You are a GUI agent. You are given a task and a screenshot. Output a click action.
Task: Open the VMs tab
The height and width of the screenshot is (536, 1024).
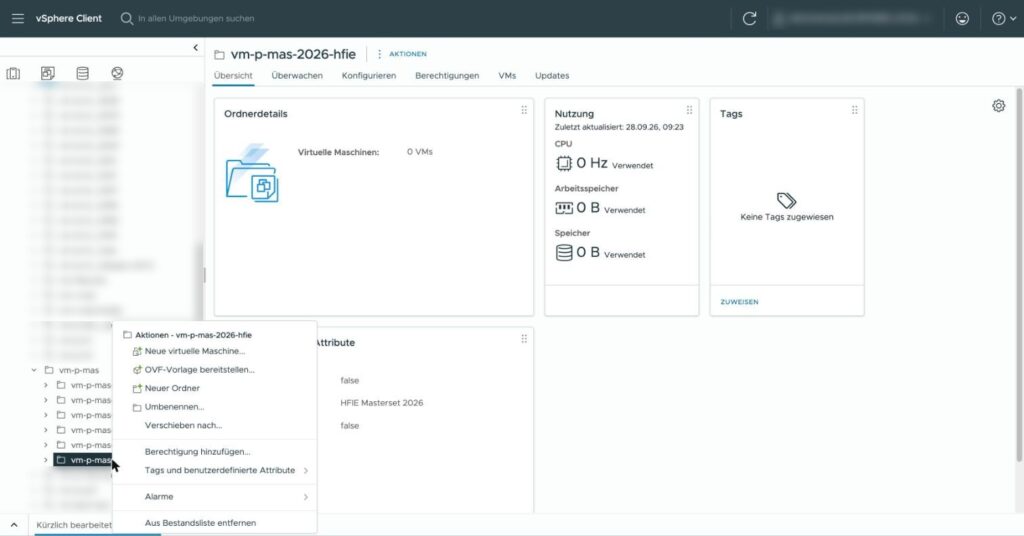pos(507,76)
